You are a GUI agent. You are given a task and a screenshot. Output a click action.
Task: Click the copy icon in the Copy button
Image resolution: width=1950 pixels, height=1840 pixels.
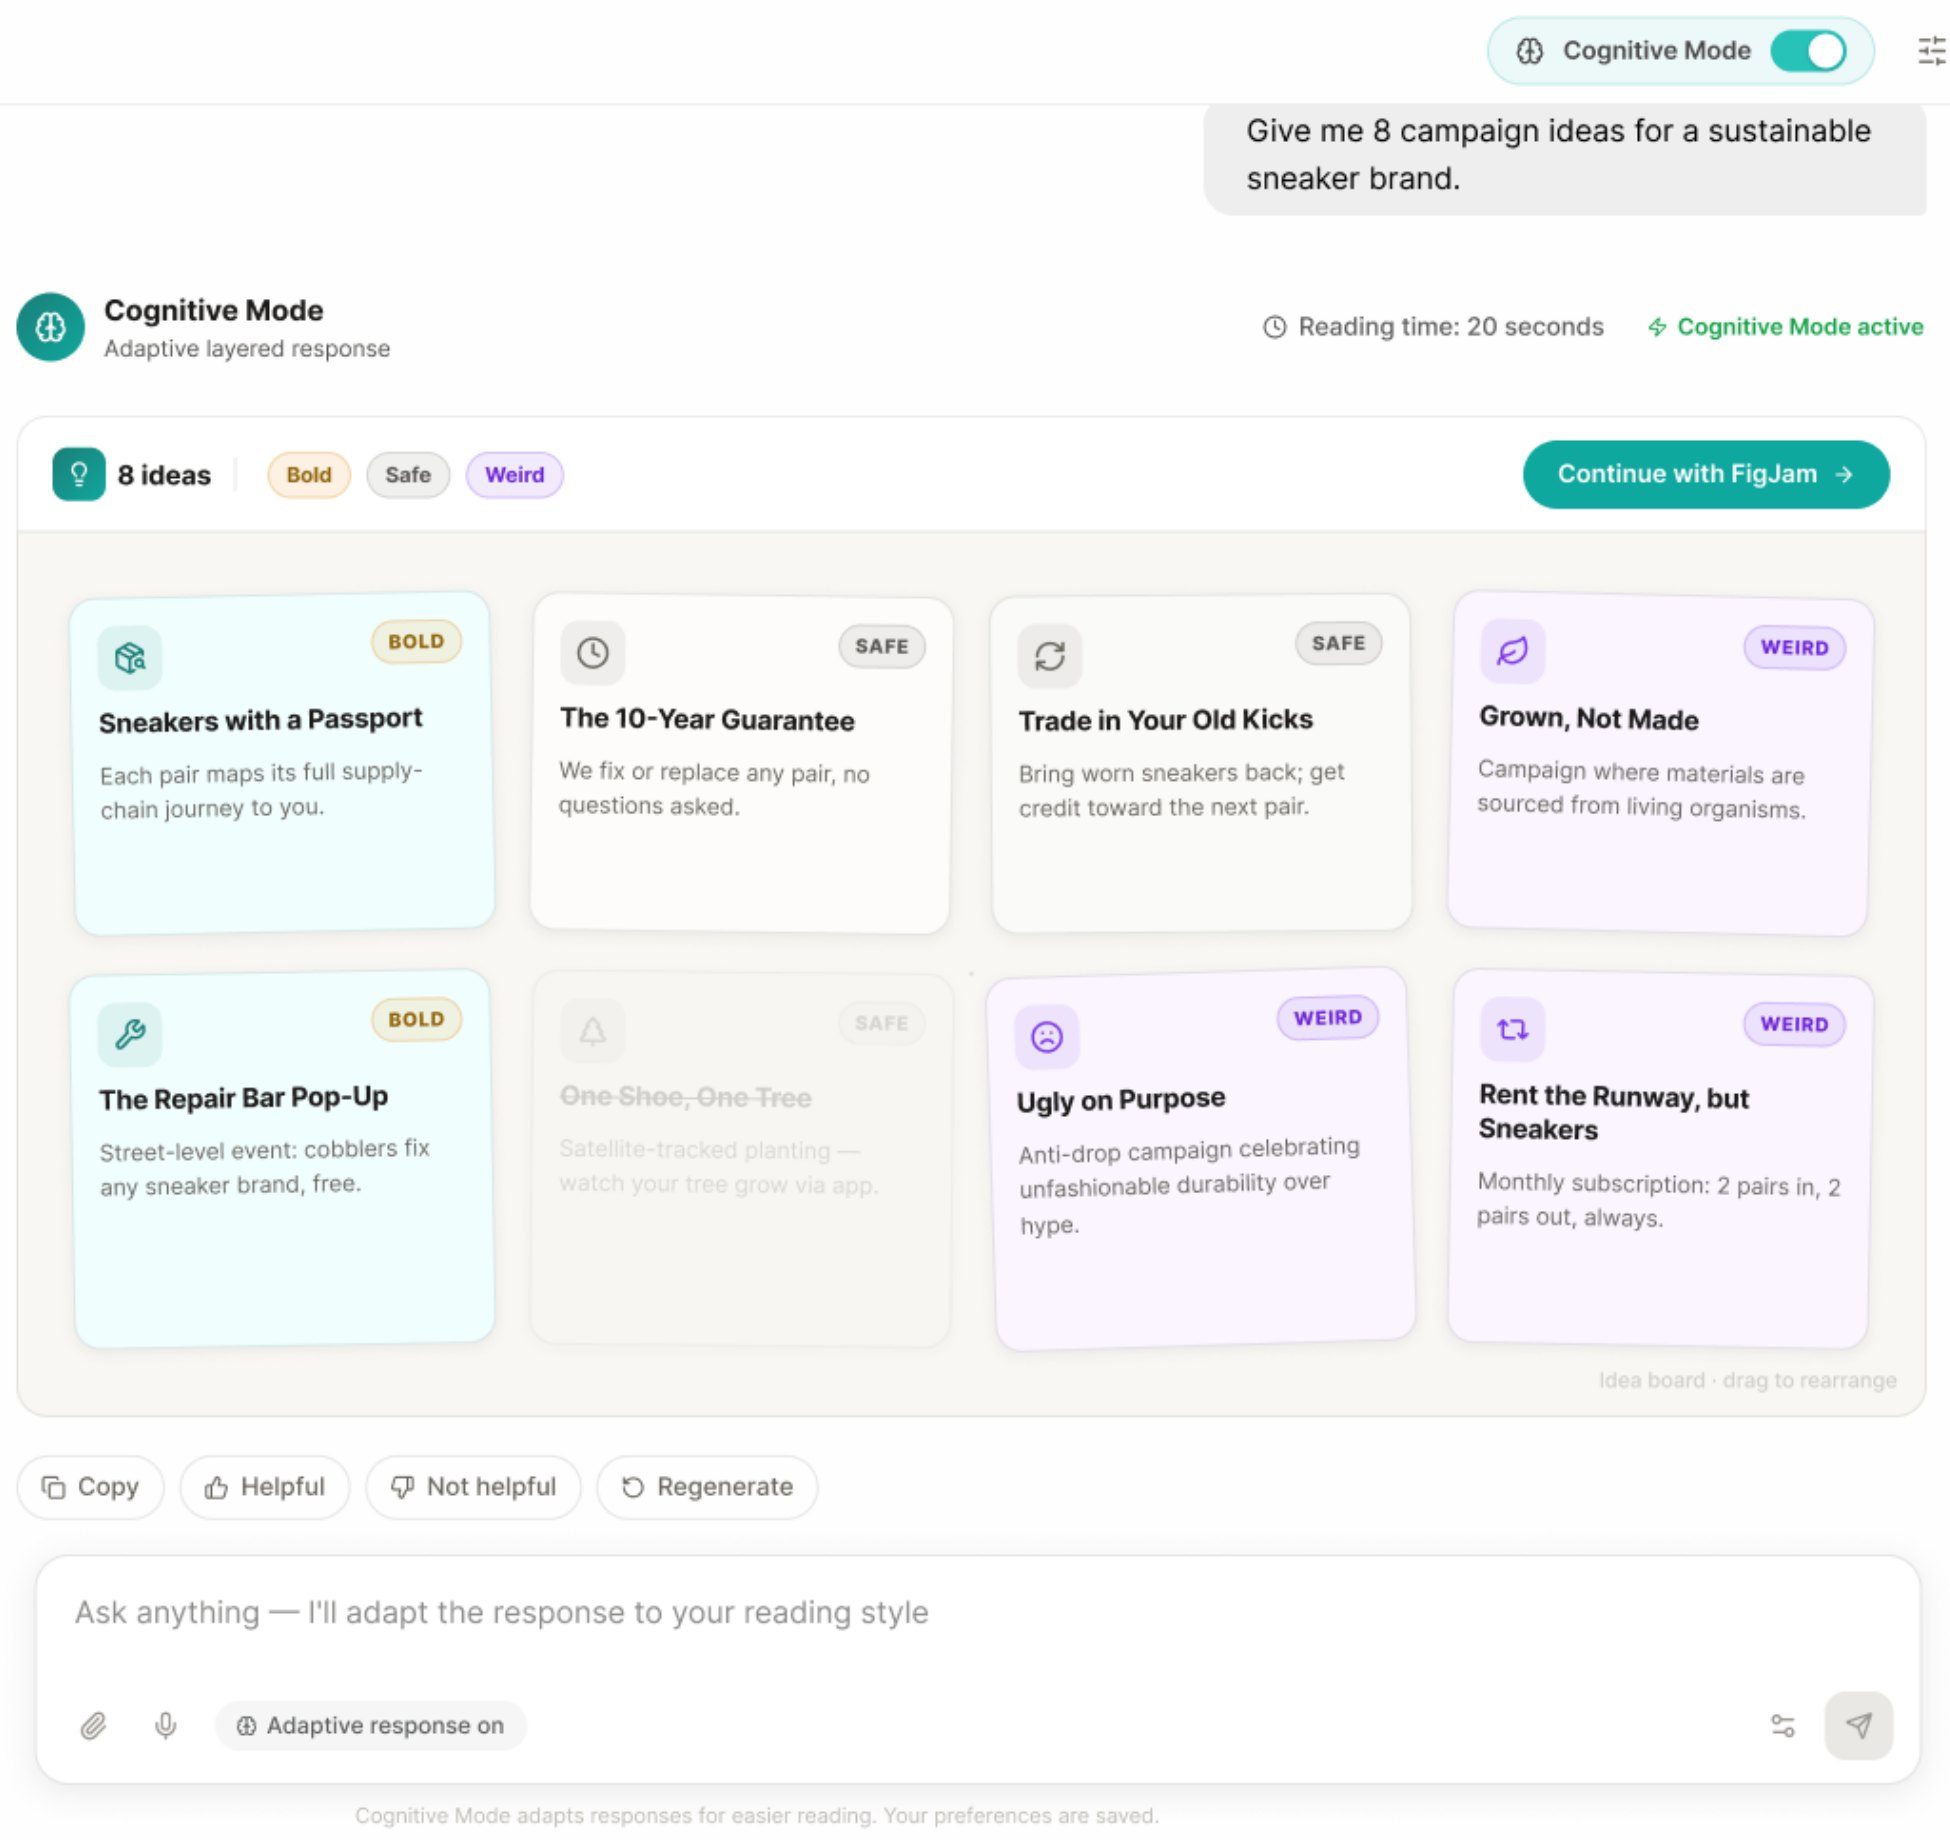tap(53, 1487)
